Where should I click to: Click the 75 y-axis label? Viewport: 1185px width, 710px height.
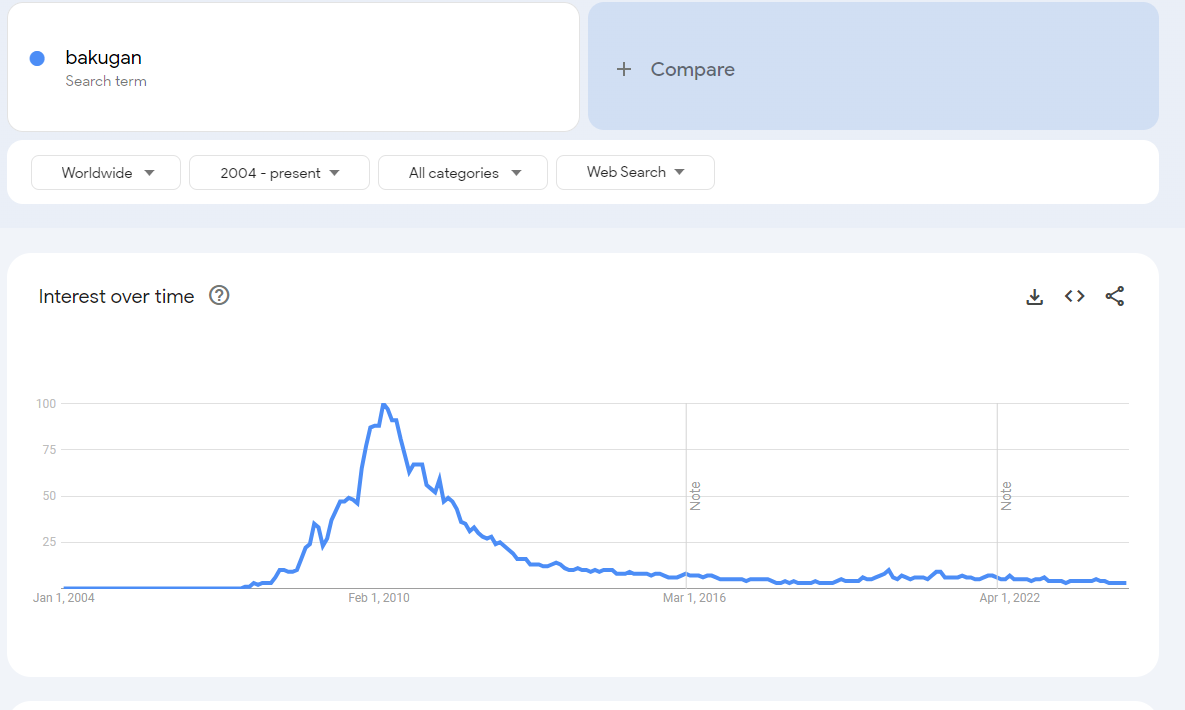[x=49, y=450]
